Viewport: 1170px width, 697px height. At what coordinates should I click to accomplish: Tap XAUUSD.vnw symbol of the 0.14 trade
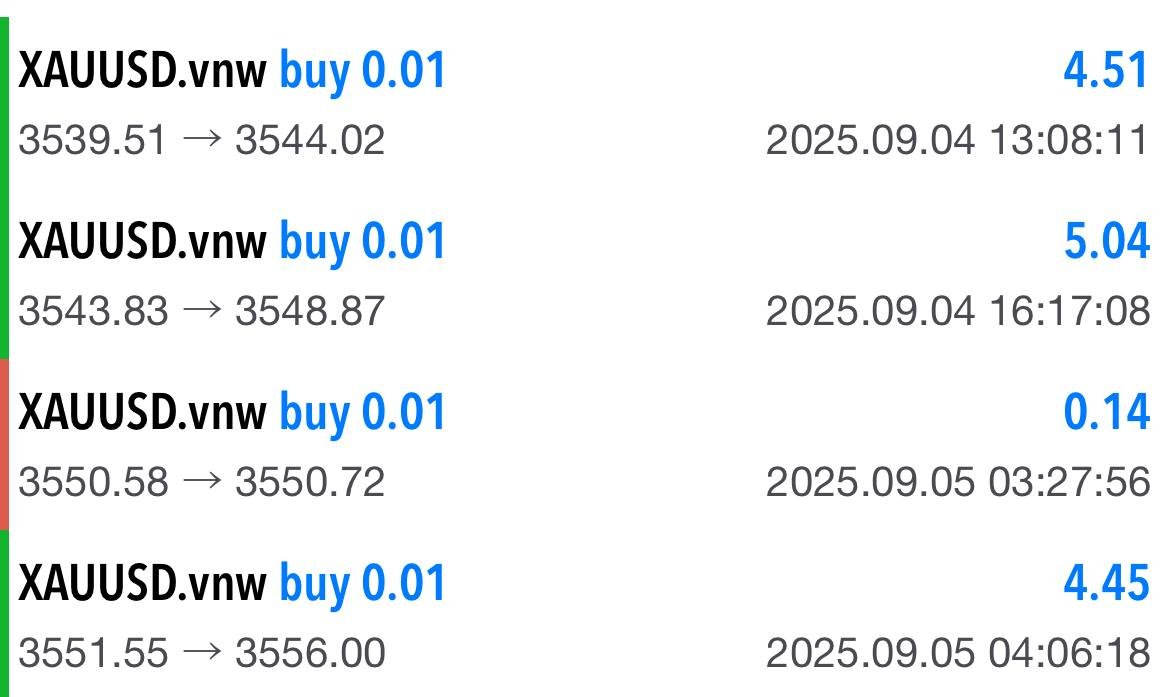142,413
